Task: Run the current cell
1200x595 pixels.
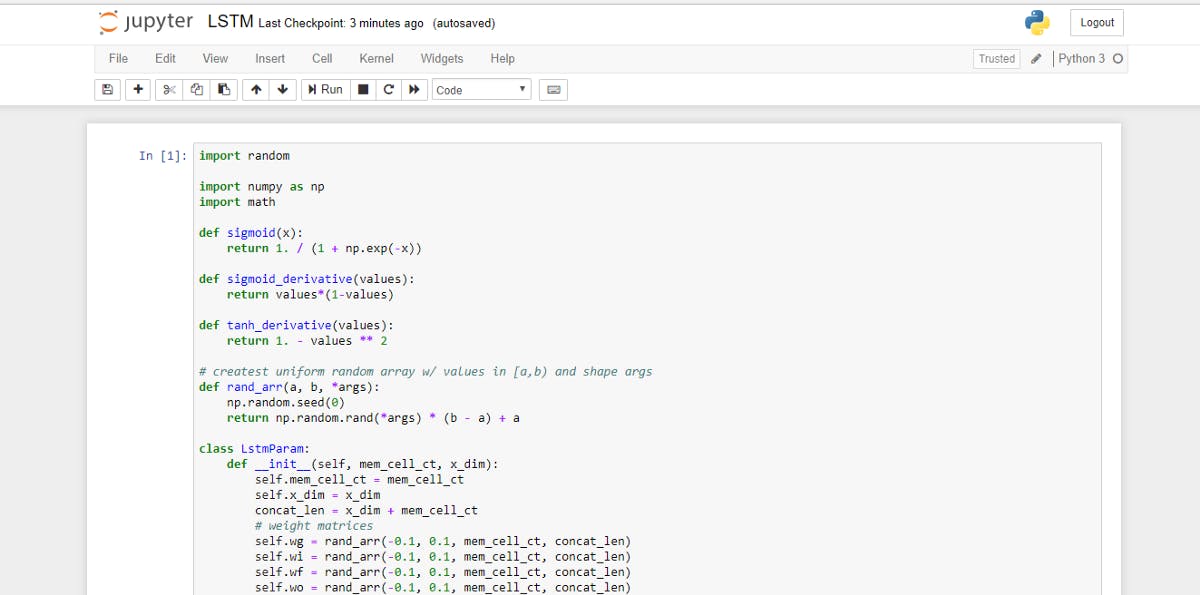Action: 325,90
